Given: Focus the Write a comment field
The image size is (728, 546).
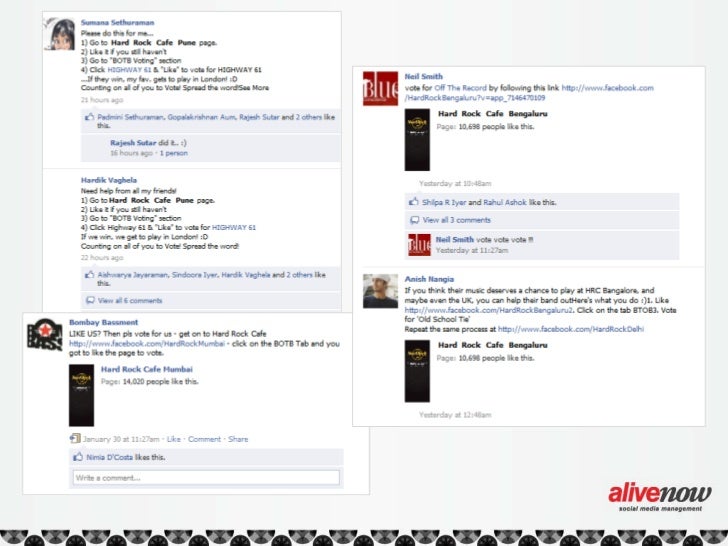Looking at the screenshot, I should point(206,478).
